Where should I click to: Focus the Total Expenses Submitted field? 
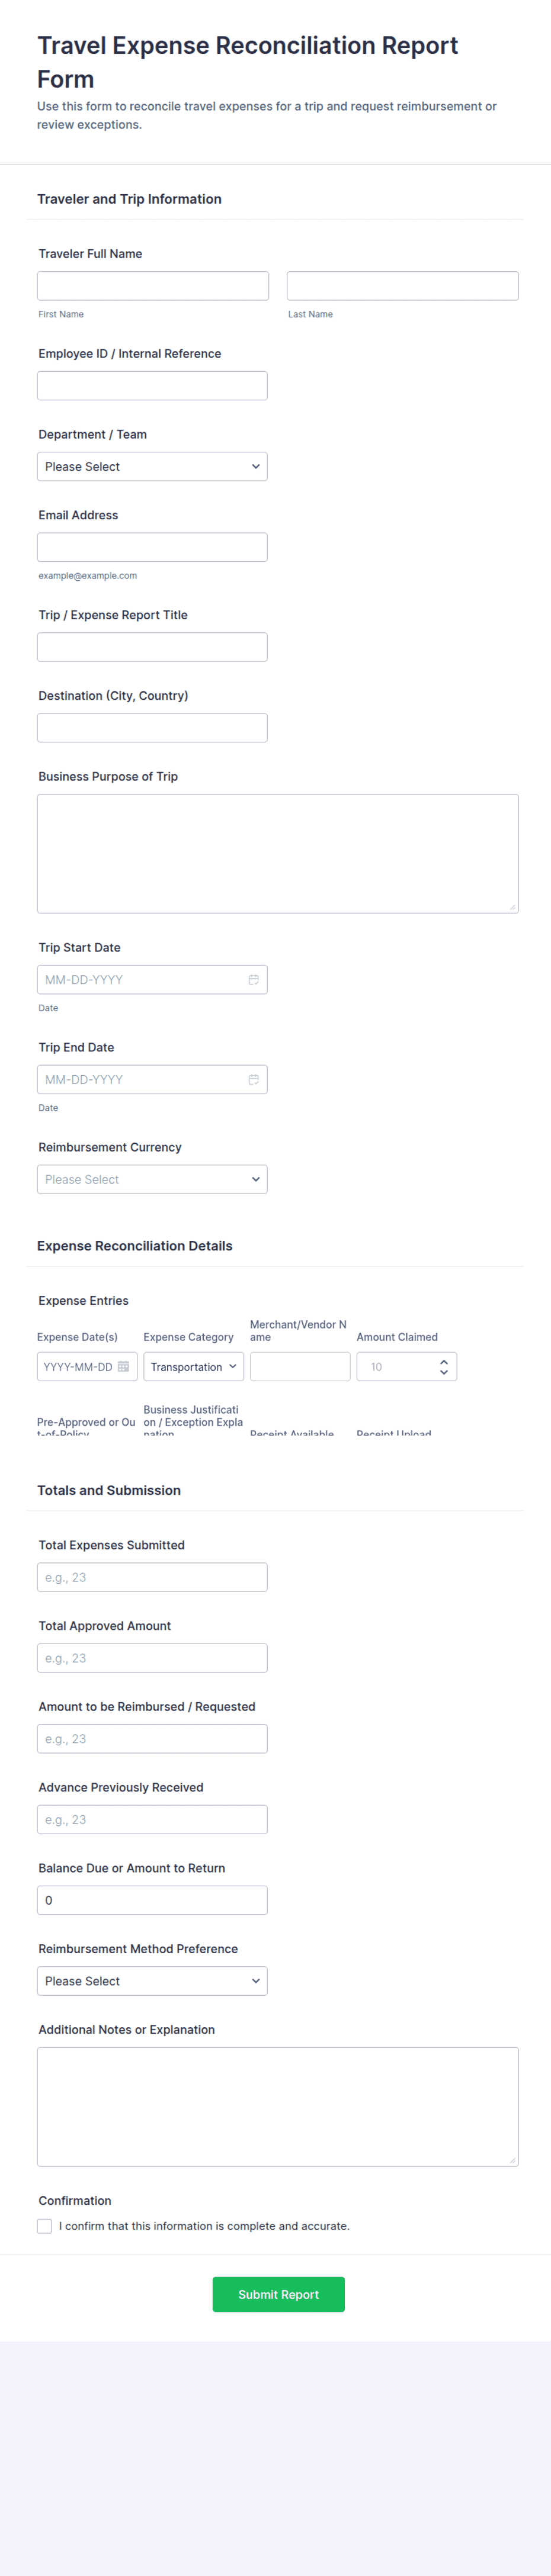152,1577
